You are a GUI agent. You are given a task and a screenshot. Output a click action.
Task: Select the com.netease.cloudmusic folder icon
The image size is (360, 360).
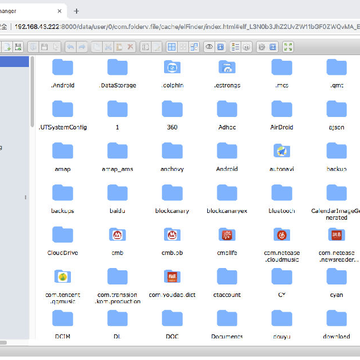pyautogui.click(x=282, y=234)
